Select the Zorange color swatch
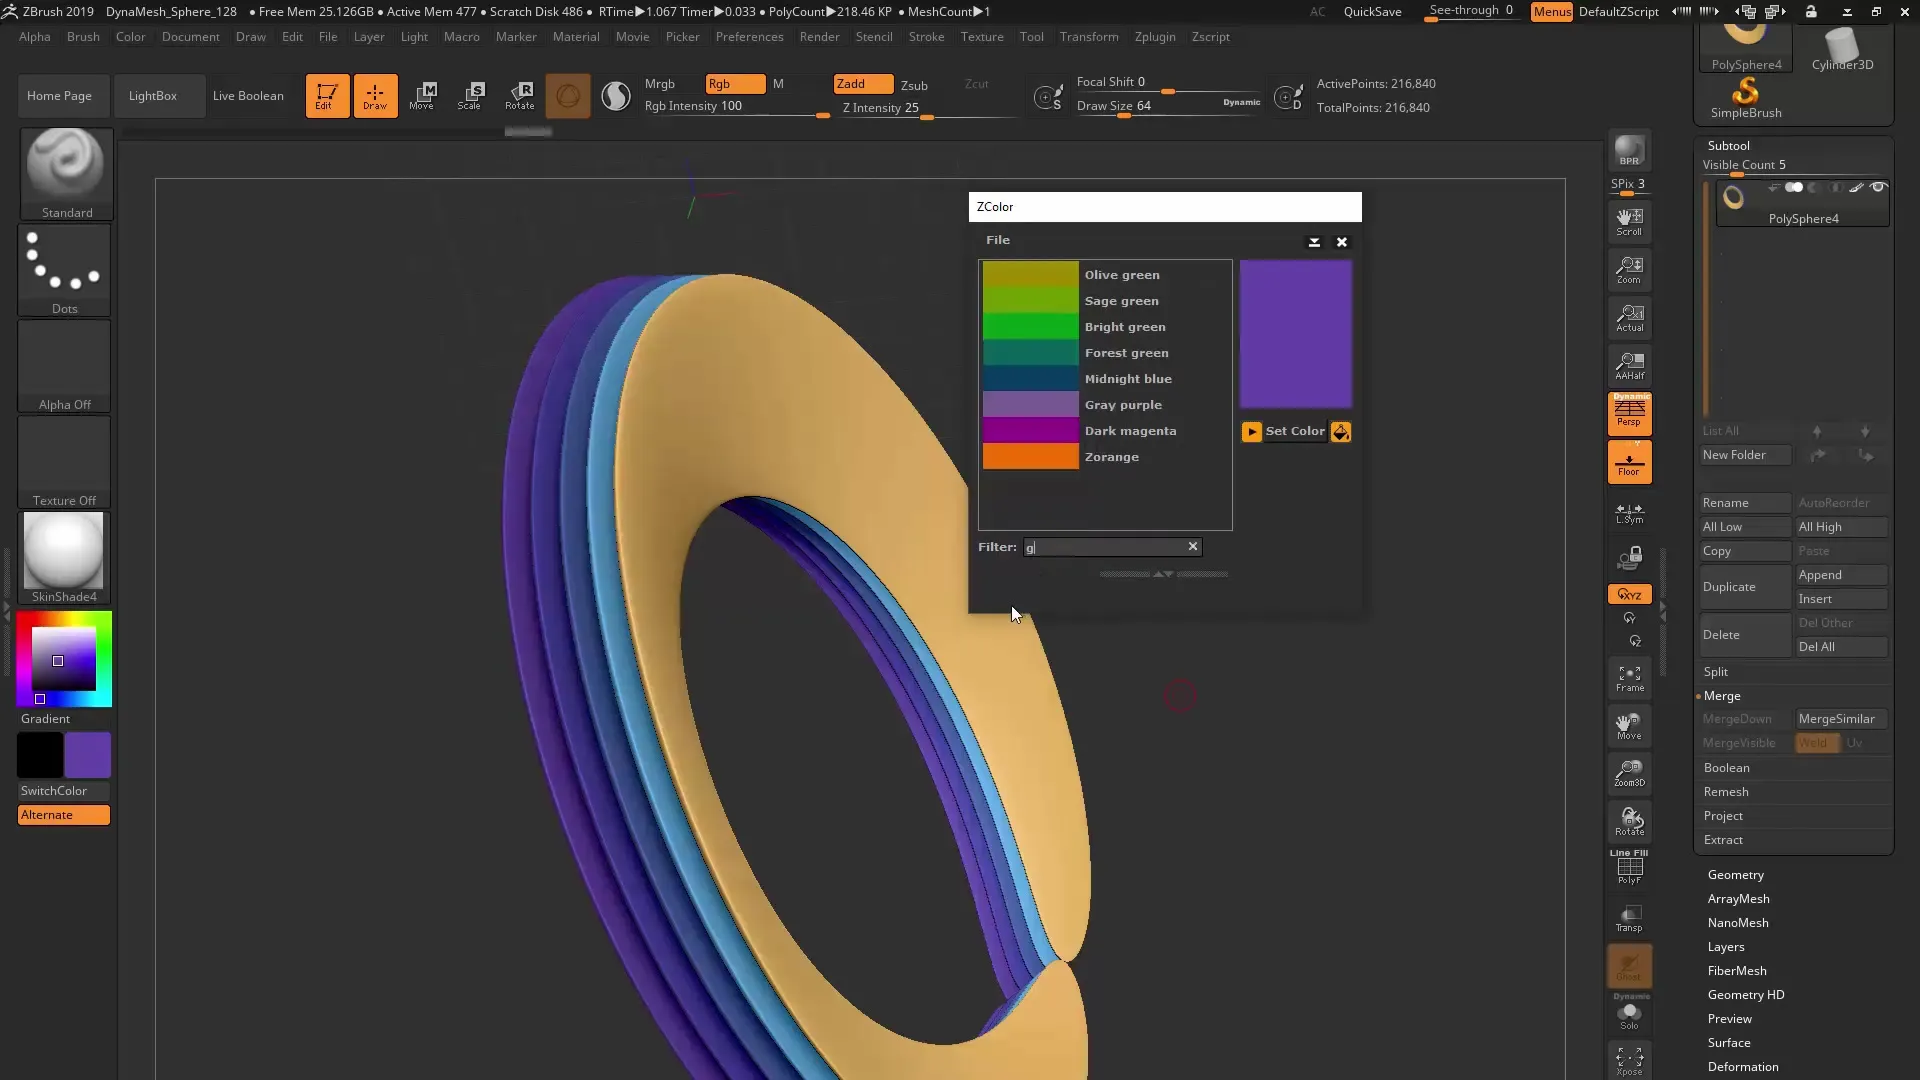The image size is (1920, 1080). click(1031, 457)
